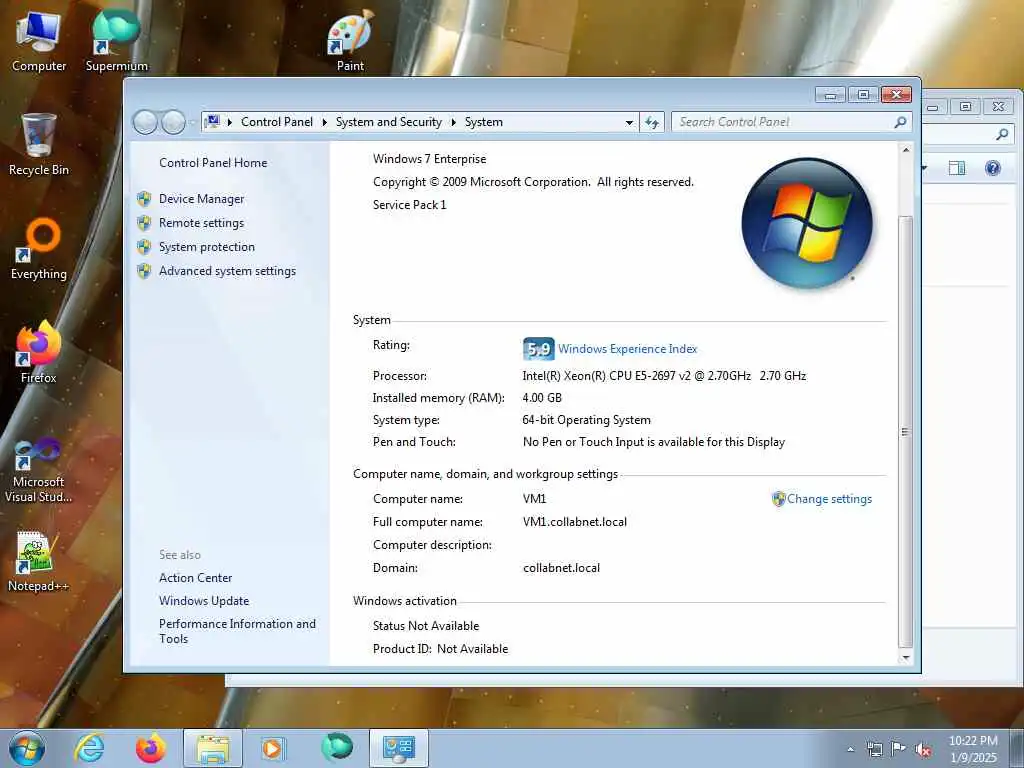The height and width of the screenshot is (768, 1024).
Task: Select the 4.00 GB installed memory value
Action: (542, 398)
